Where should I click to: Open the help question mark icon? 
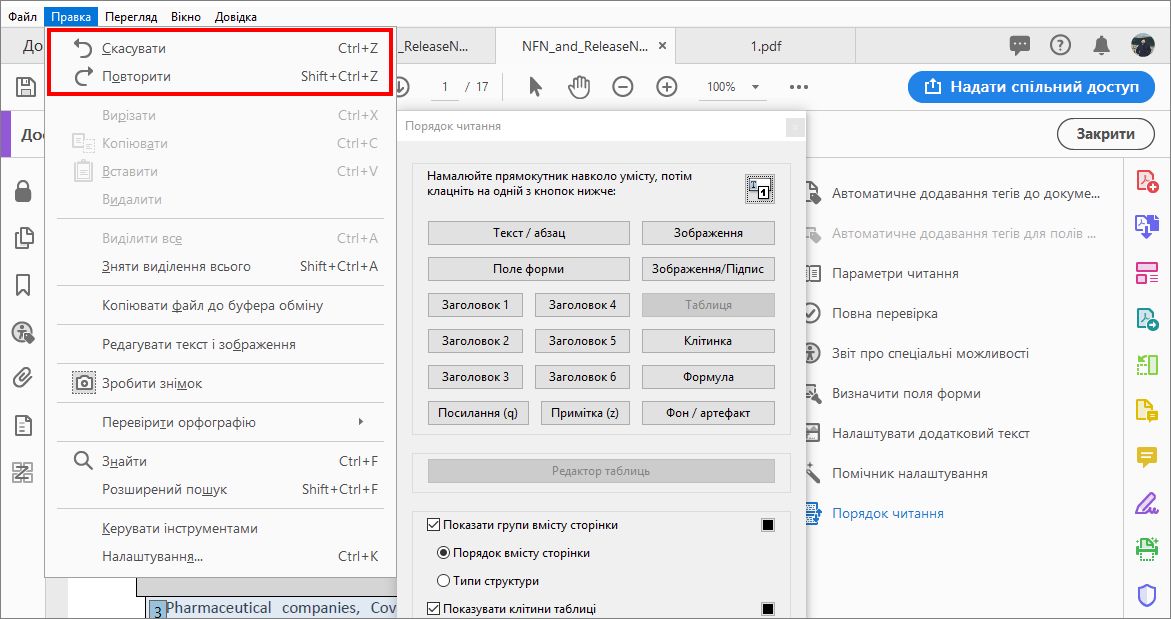(x=1060, y=46)
